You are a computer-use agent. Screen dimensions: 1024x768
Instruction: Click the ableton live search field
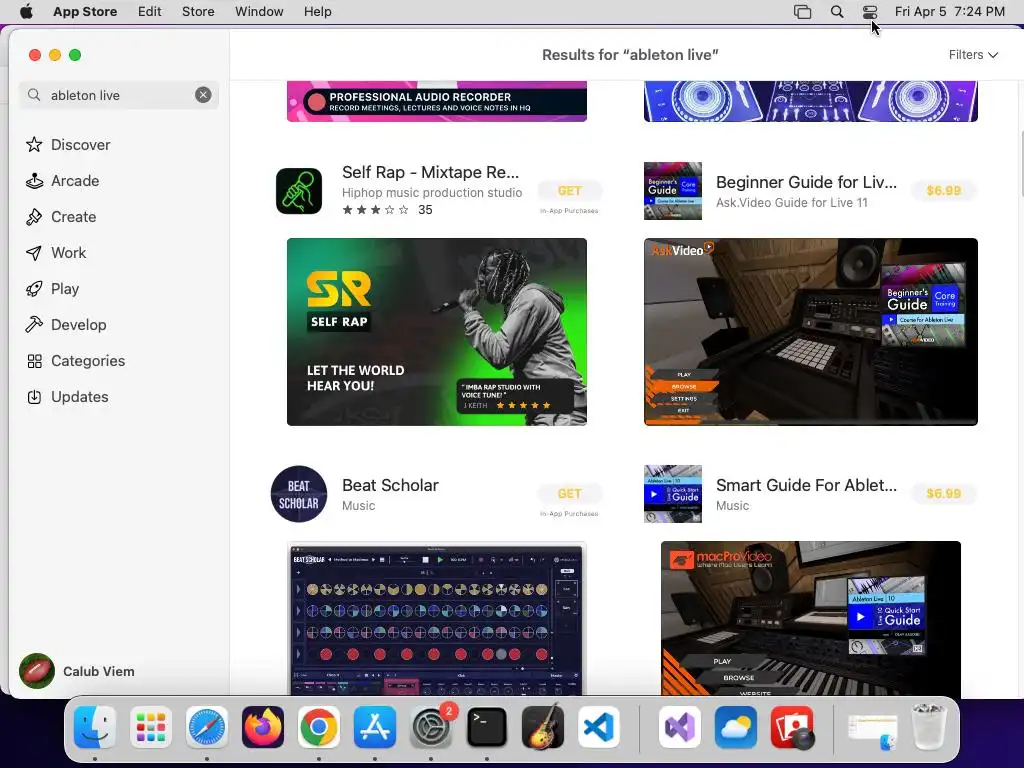pyautogui.click(x=119, y=95)
